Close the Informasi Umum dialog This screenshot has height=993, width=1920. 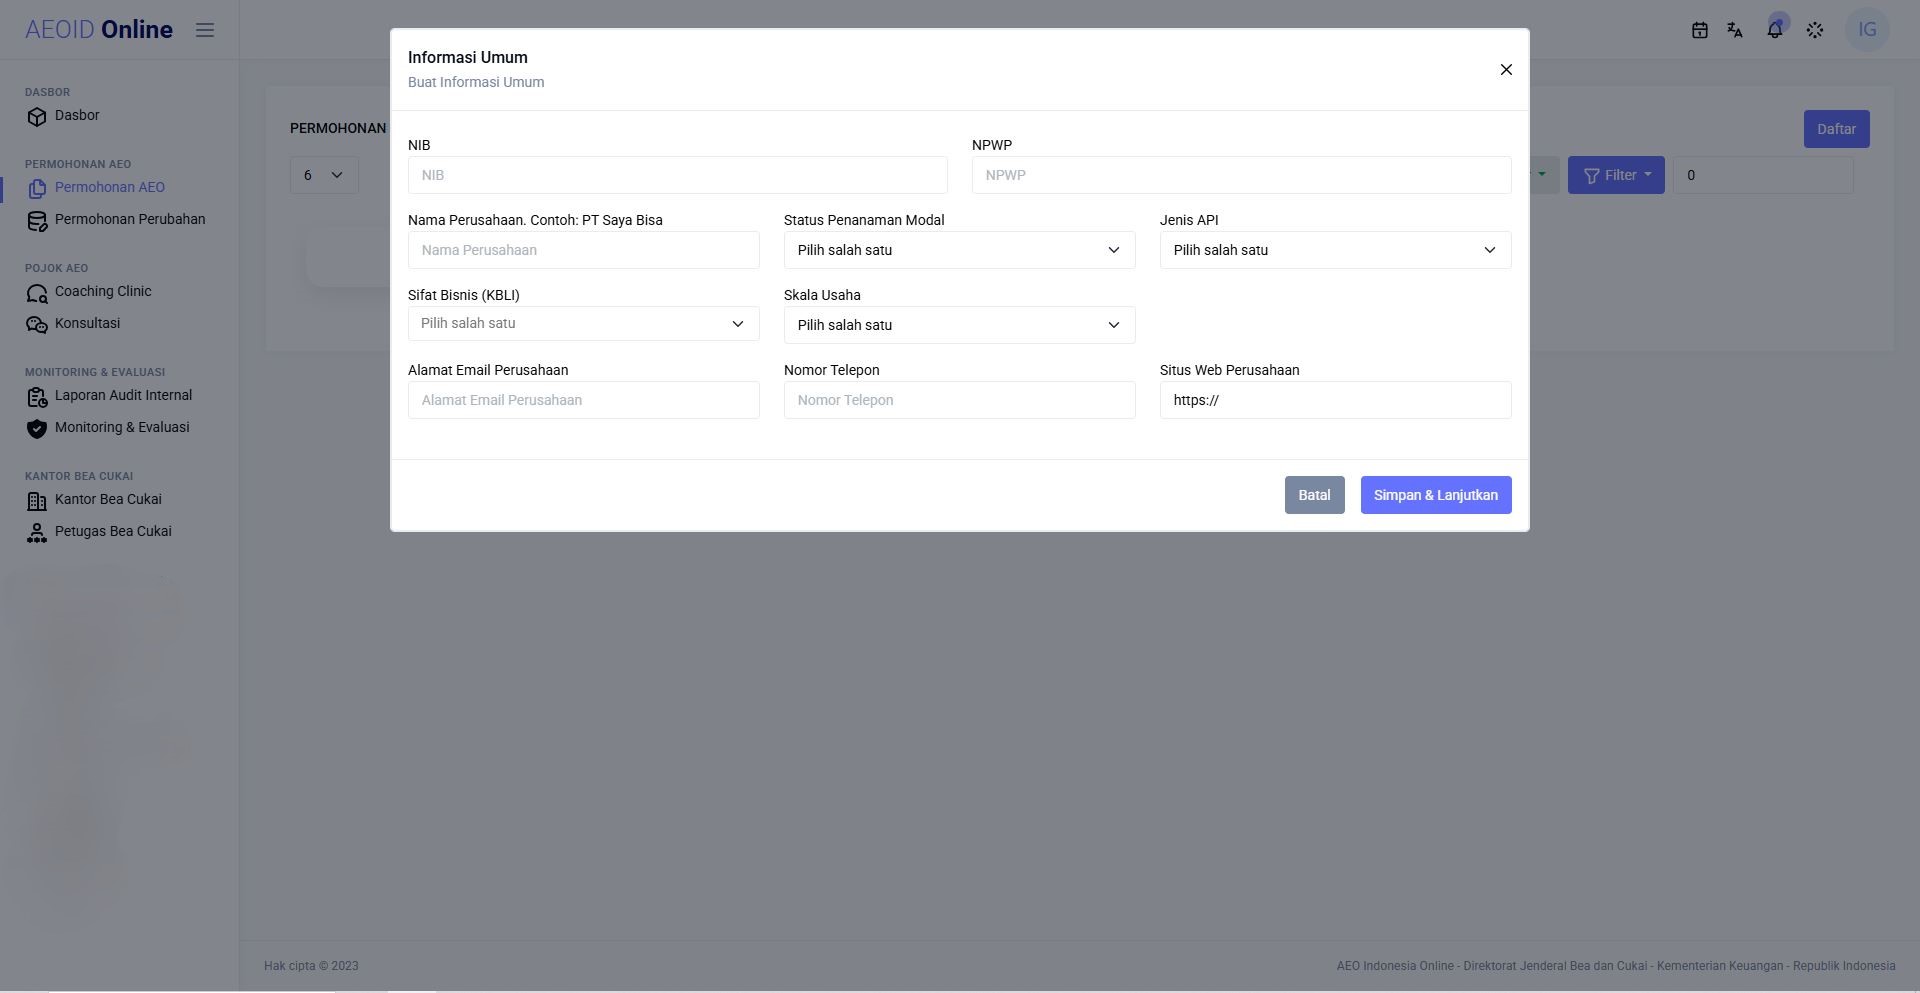[1506, 69]
